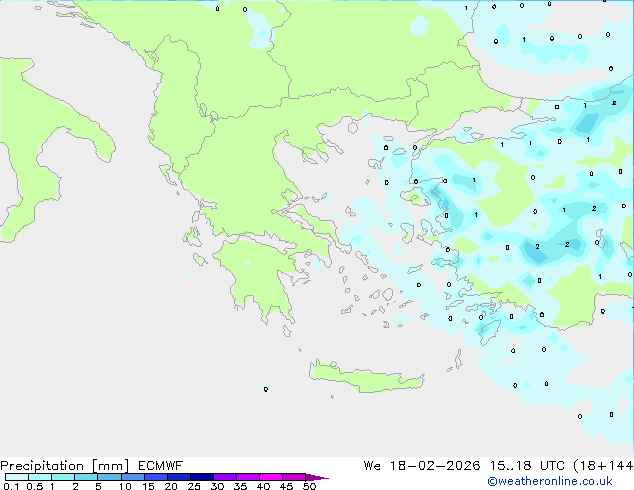Click the '30' legend scale value

click(x=217, y=486)
